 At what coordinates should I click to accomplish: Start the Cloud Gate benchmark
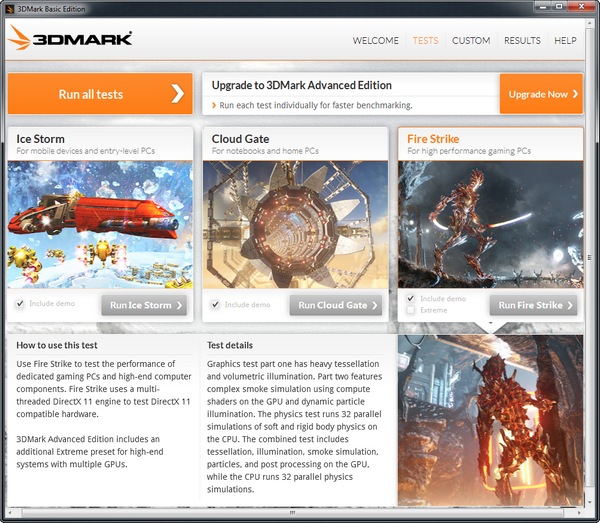[x=339, y=305]
